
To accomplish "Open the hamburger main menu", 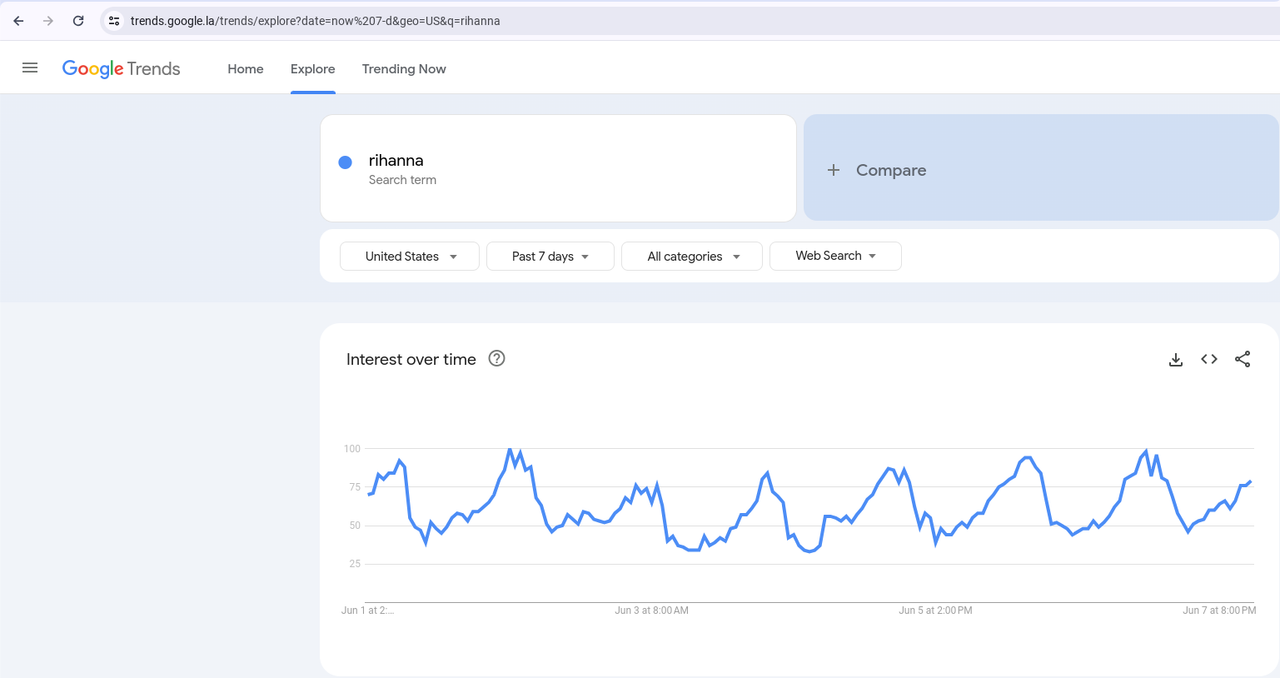I will coord(30,68).
